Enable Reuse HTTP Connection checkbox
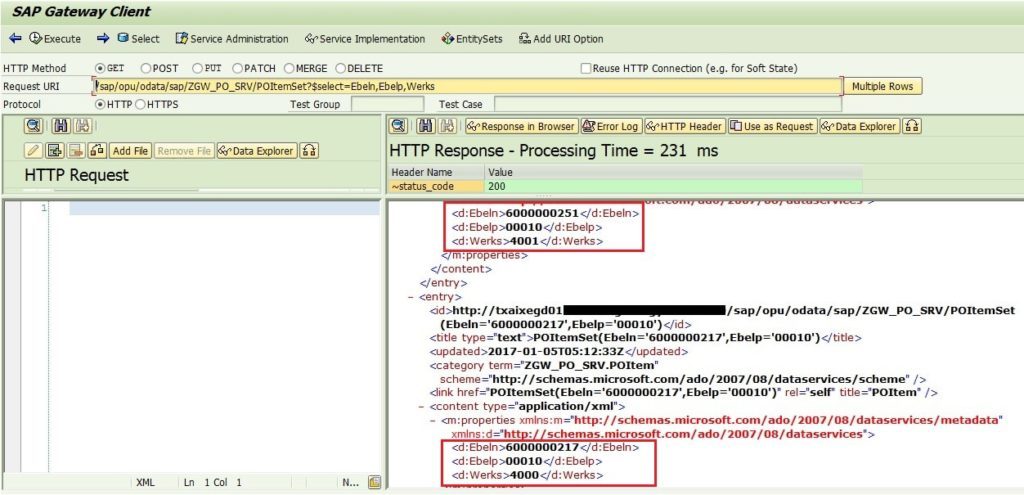Image resolution: width=1024 pixels, height=495 pixels. click(x=586, y=68)
